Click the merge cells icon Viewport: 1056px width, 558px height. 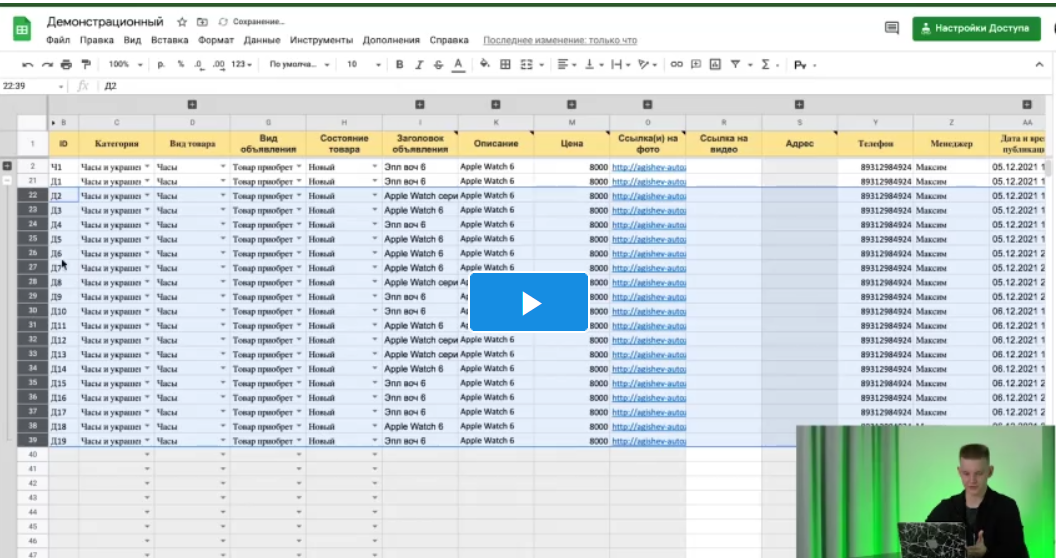click(x=526, y=65)
